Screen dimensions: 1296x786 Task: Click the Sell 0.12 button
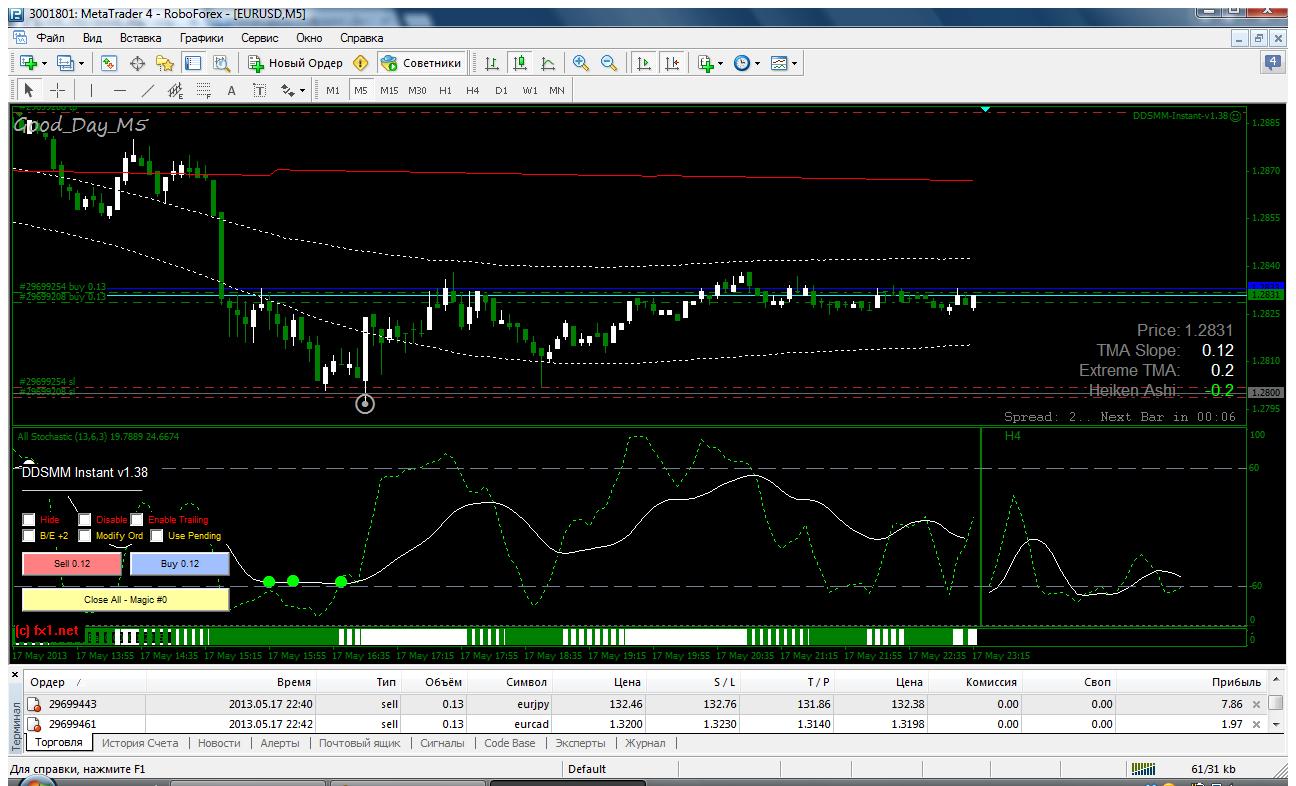click(x=72, y=564)
